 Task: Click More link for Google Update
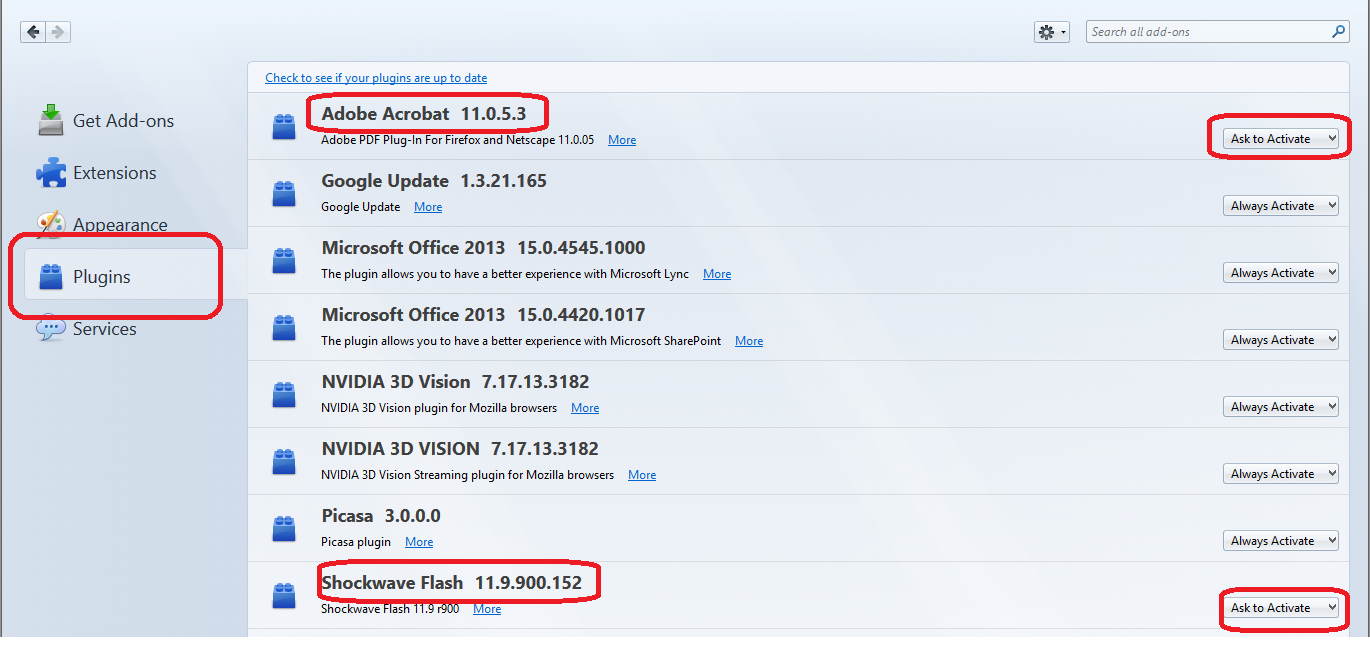[428, 207]
